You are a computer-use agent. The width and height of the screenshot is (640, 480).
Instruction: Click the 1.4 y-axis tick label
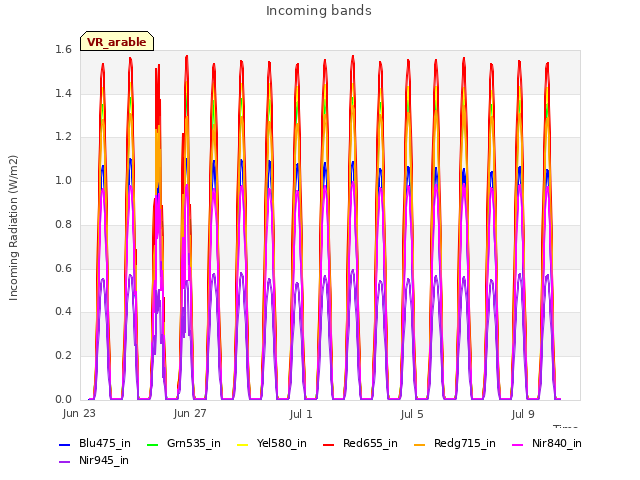tap(63, 93)
